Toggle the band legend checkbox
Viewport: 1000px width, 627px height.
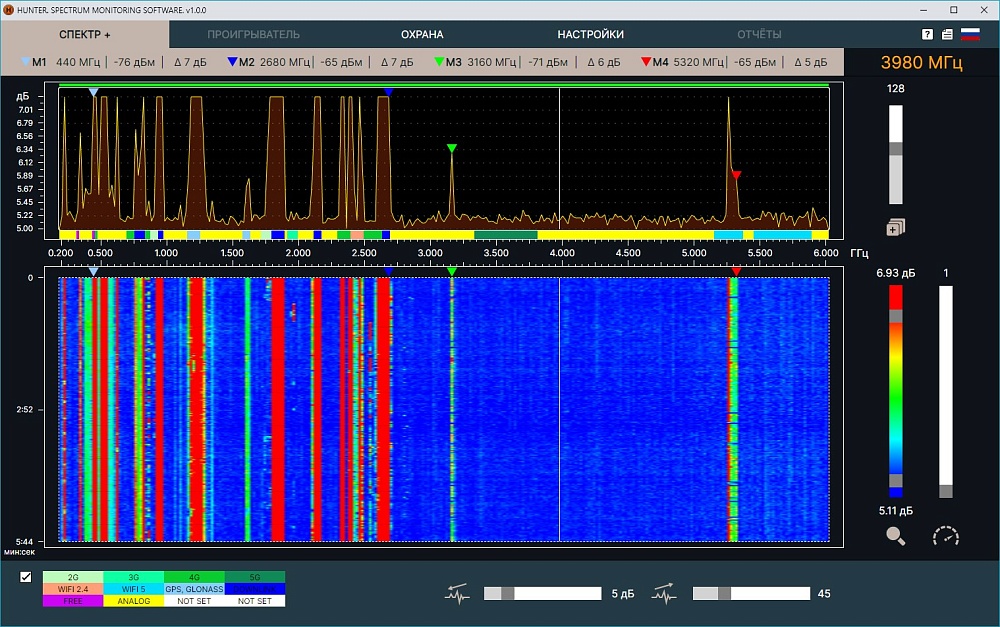click(x=26, y=577)
